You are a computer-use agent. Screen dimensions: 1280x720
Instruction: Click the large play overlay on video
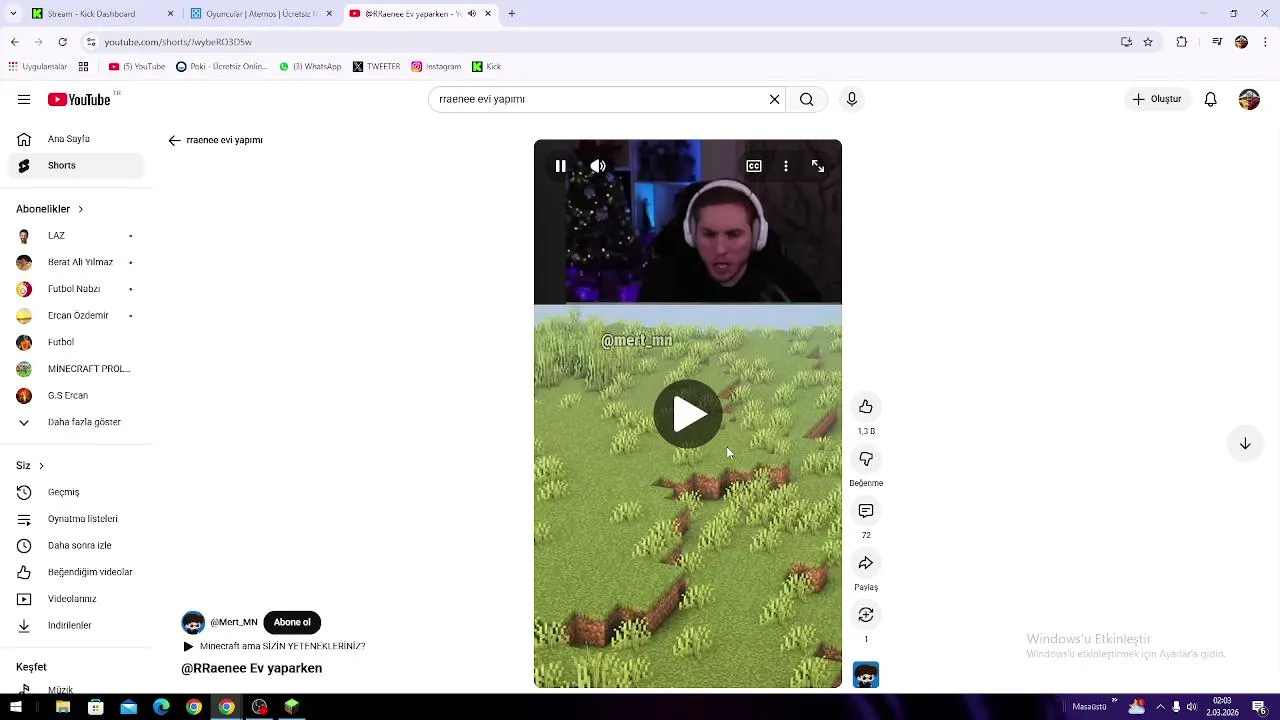click(688, 414)
